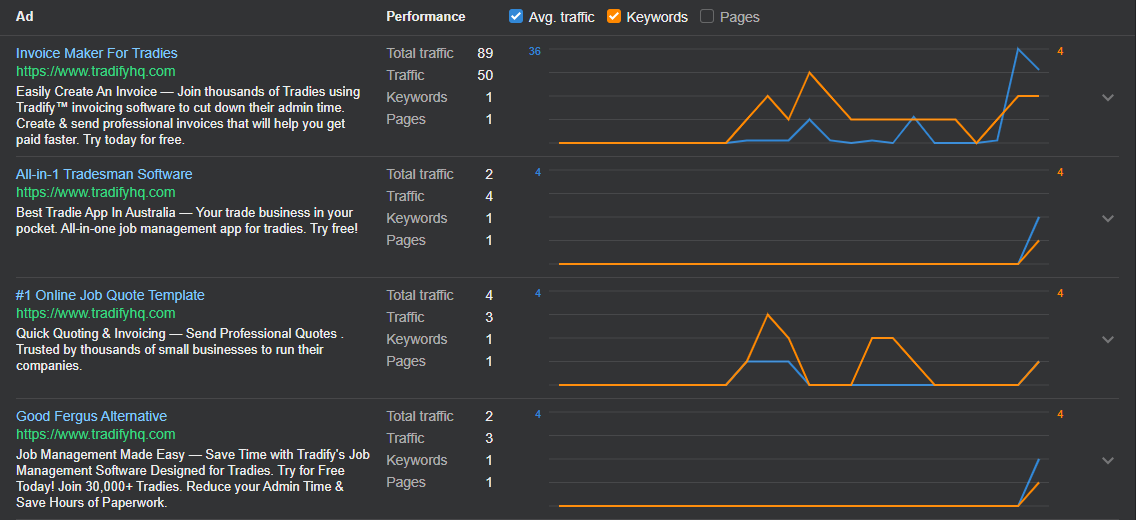Click Total traffic label in All-in-1 Tradesman row
1136x520 pixels.
pyautogui.click(x=420, y=174)
